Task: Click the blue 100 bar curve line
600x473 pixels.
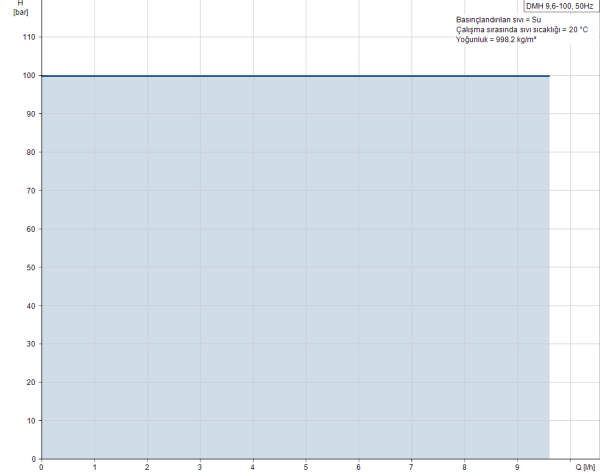Action: pos(295,76)
